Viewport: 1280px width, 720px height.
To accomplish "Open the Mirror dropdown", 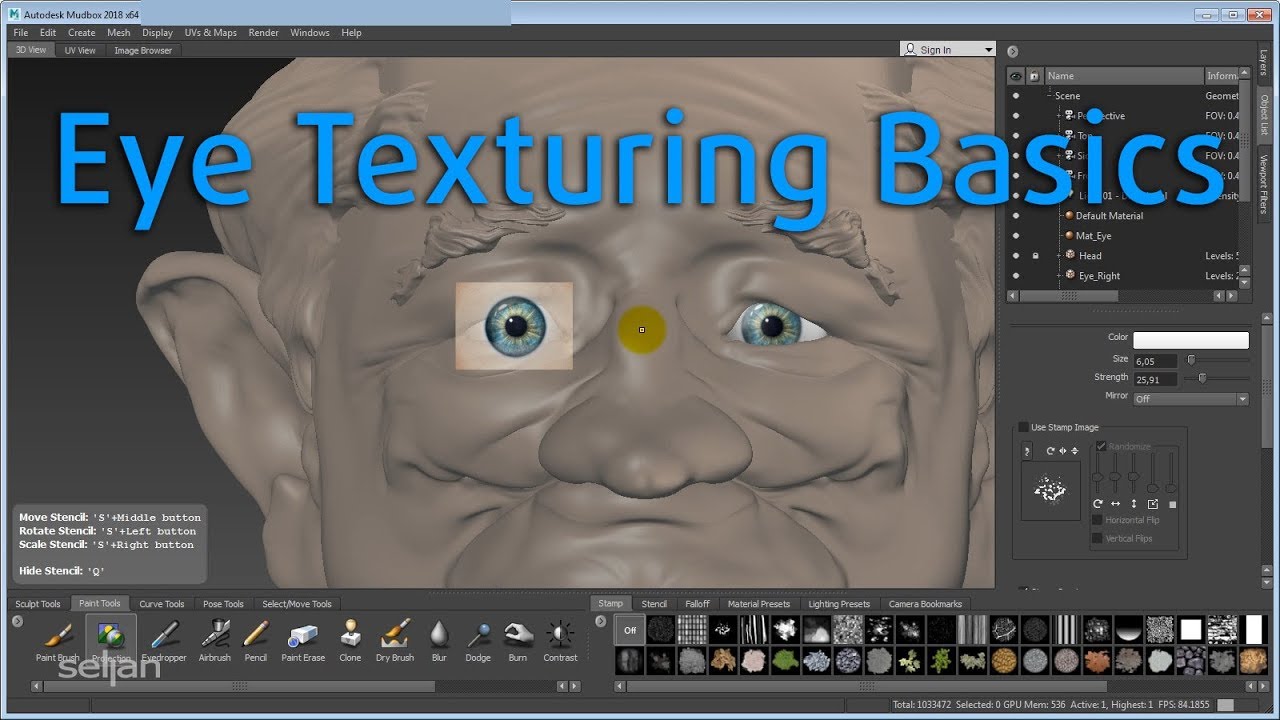I will click(x=1191, y=399).
